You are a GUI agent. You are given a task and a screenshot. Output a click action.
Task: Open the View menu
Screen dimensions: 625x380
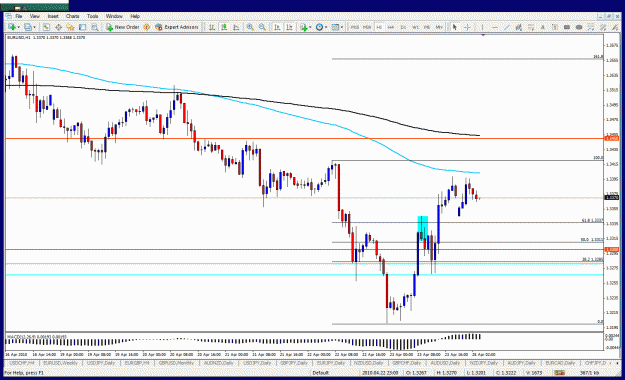[x=35, y=16]
